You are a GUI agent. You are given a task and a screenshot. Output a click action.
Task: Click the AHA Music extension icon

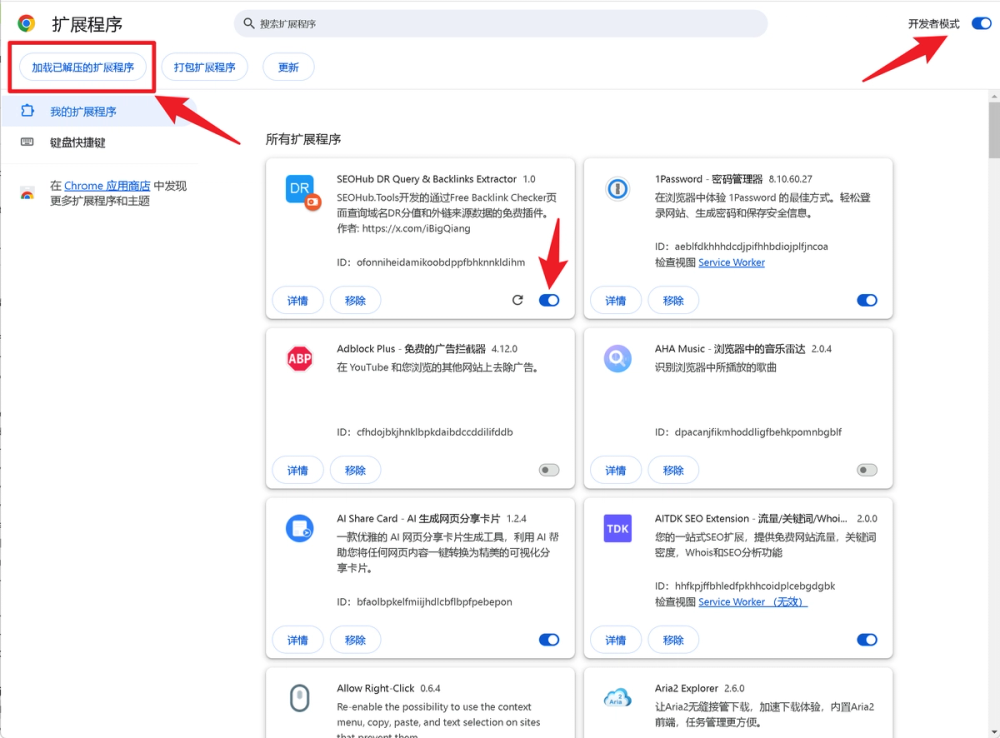click(x=617, y=358)
